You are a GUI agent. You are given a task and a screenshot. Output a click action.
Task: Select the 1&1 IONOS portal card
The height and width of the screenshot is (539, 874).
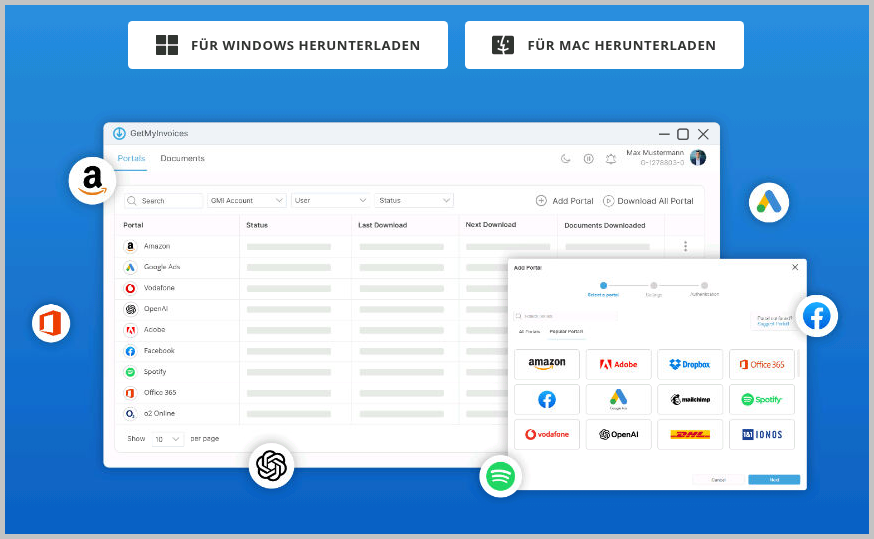761,434
